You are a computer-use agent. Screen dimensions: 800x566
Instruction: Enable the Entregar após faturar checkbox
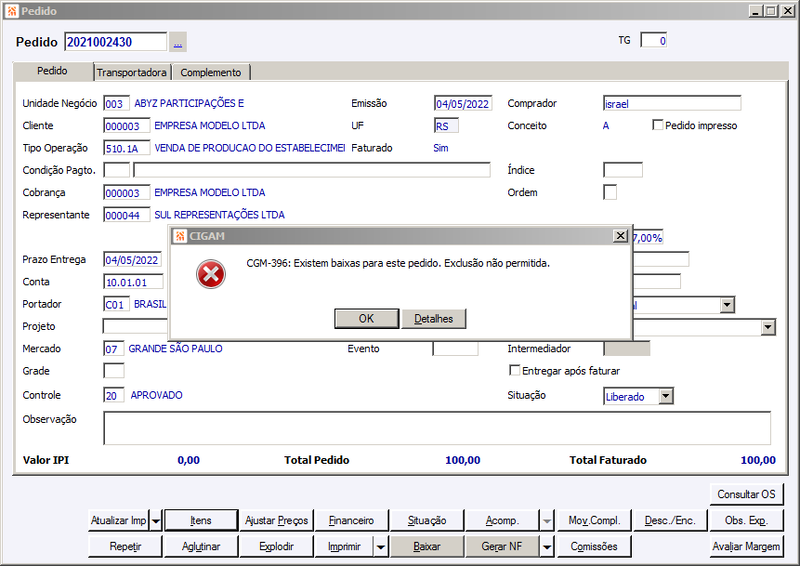(515, 370)
